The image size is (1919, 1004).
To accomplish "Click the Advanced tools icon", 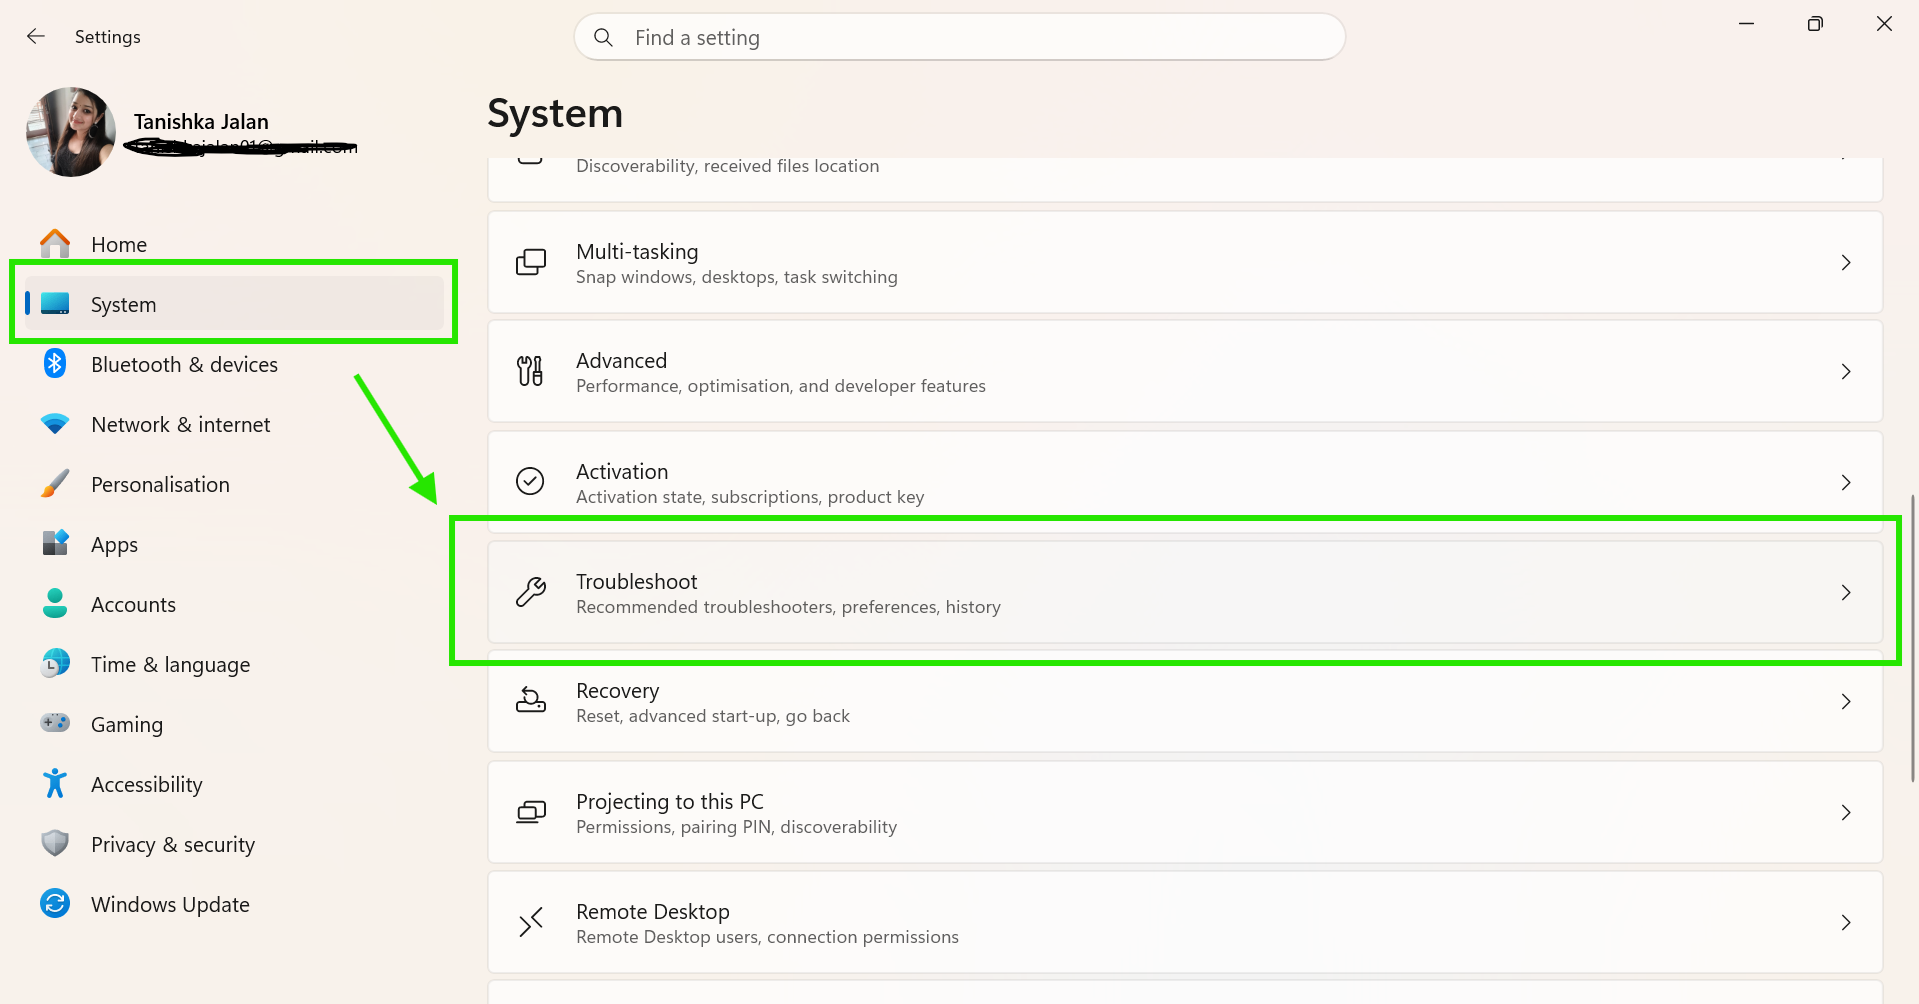I will (530, 371).
